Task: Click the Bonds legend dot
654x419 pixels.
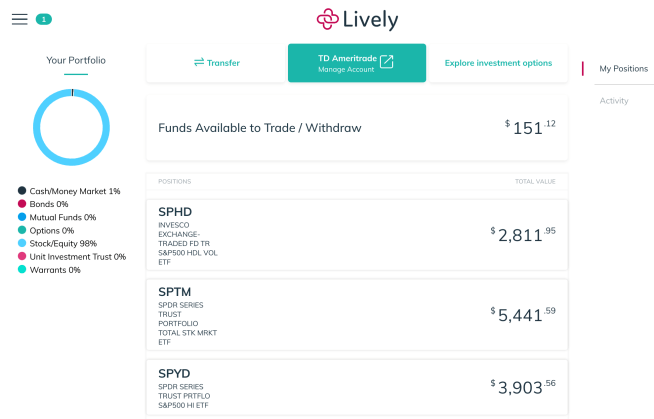Action: (22, 203)
